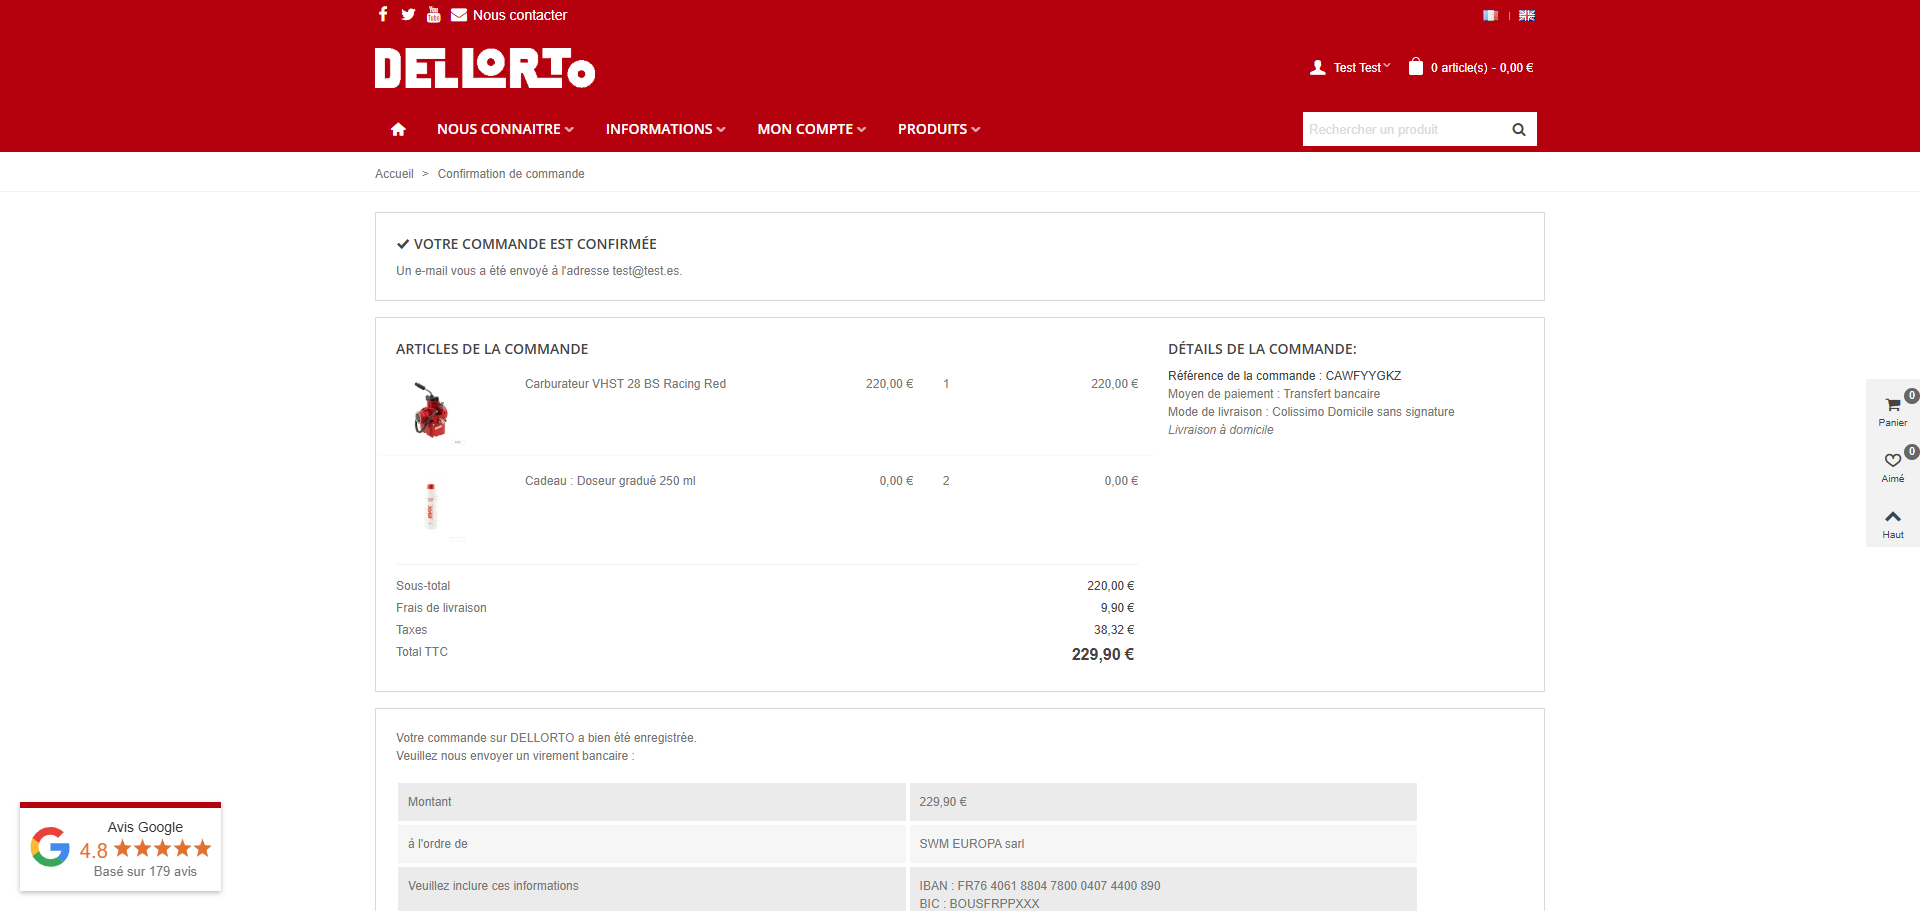Open the Test Test account dropdown

(1351, 68)
